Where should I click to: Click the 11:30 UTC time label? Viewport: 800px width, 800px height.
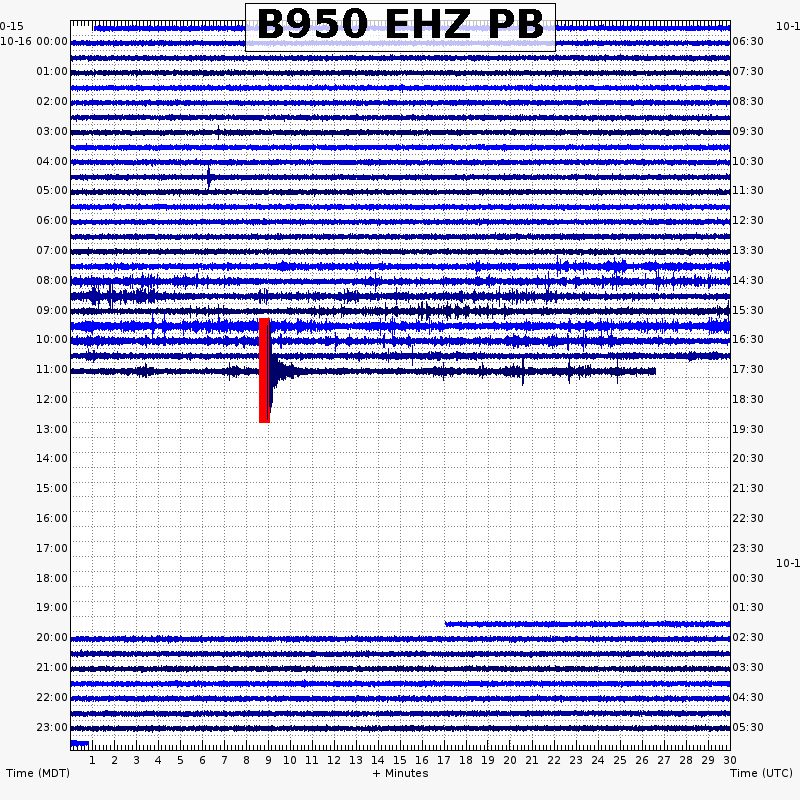click(748, 190)
